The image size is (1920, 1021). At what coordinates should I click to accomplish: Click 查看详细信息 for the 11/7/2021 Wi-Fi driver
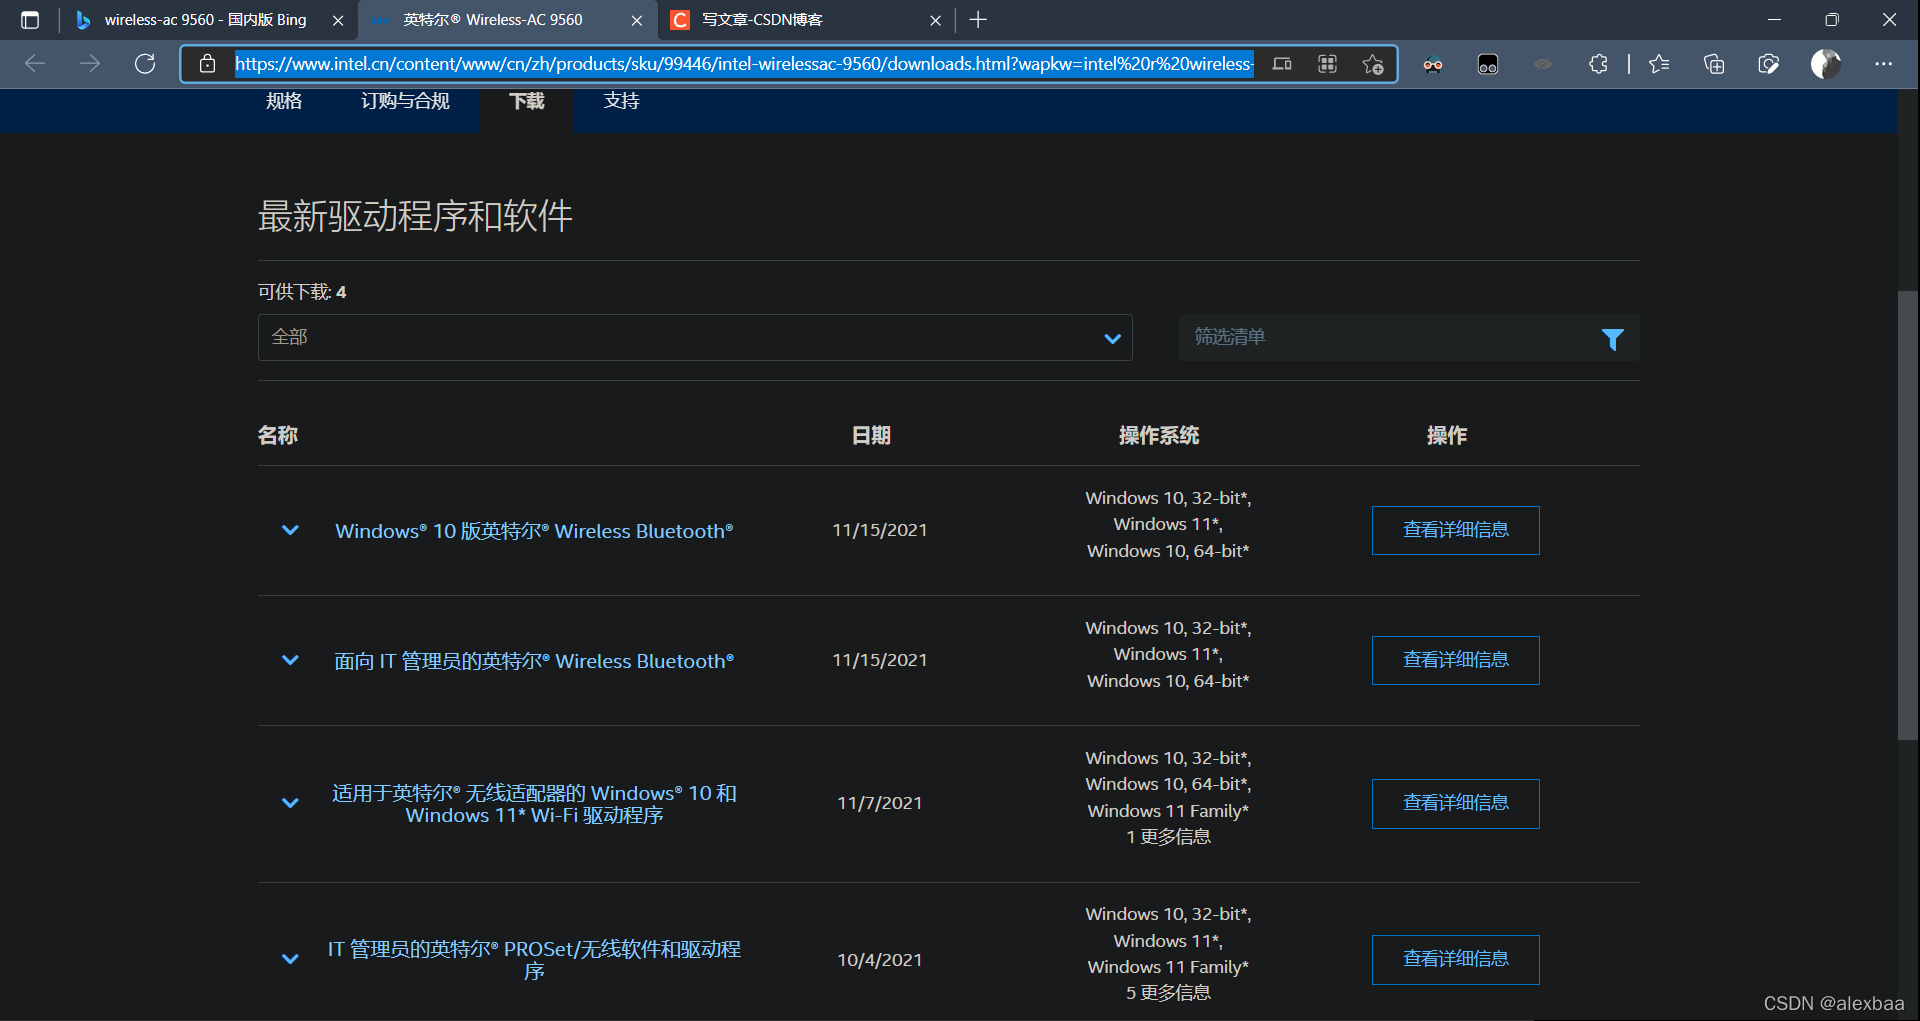1455,803
